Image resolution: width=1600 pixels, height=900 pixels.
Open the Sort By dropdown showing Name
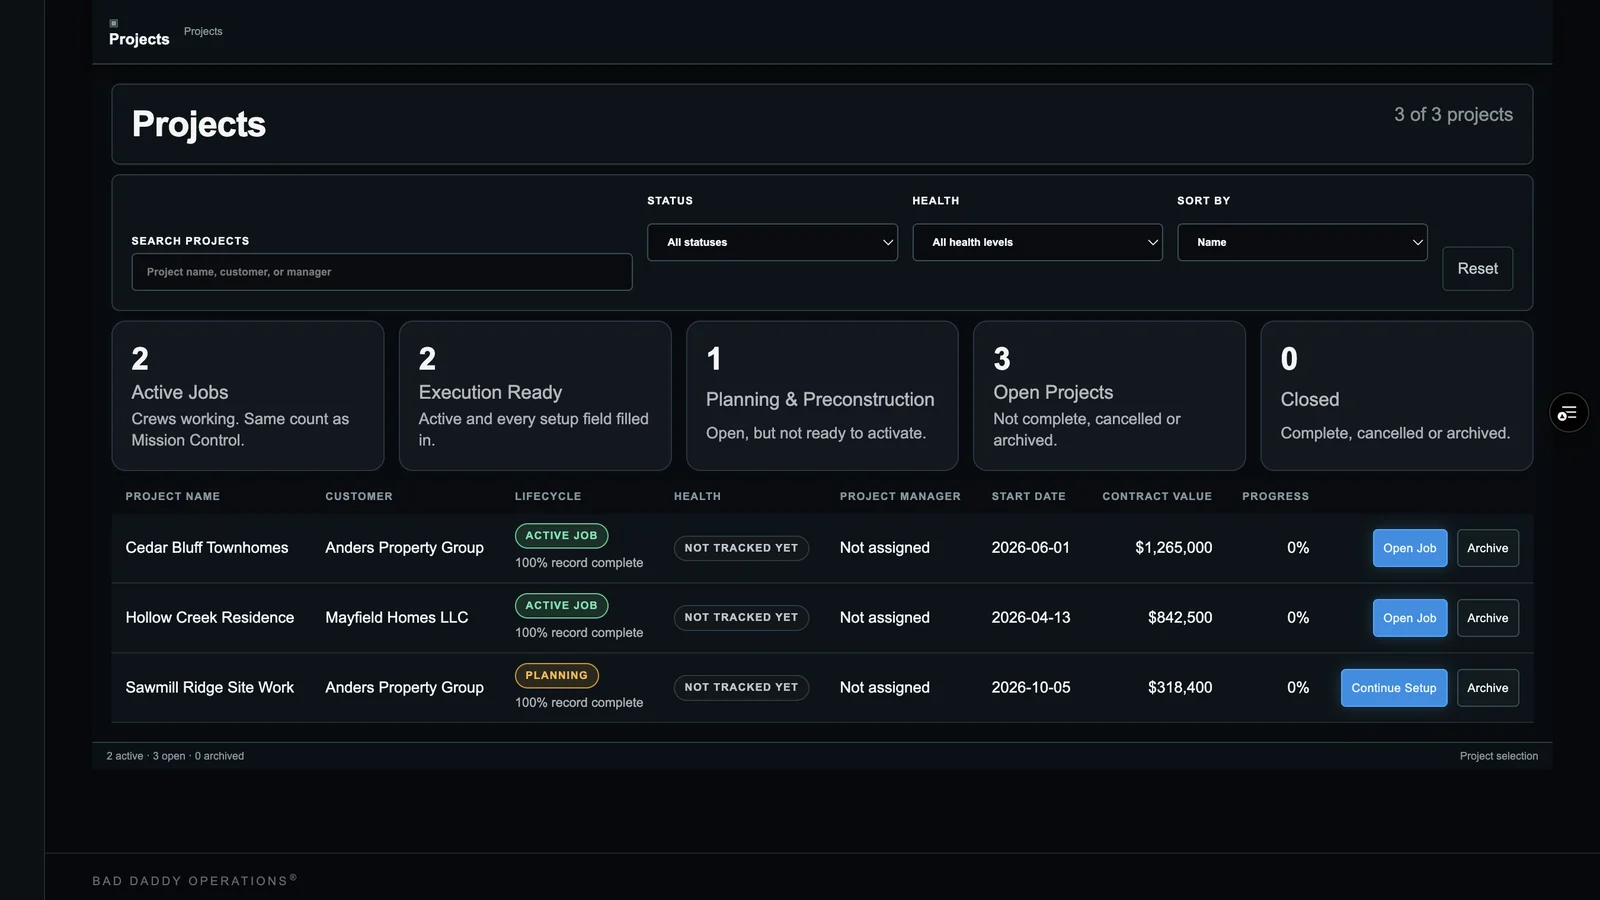click(1302, 242)
